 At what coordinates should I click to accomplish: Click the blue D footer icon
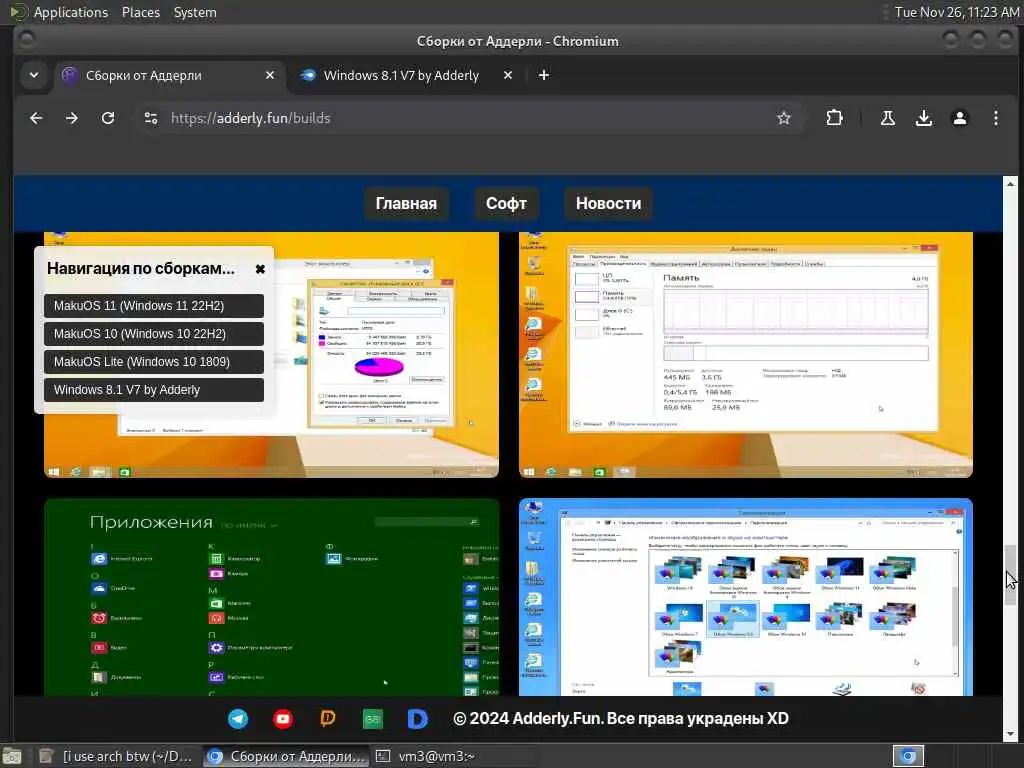417,719
